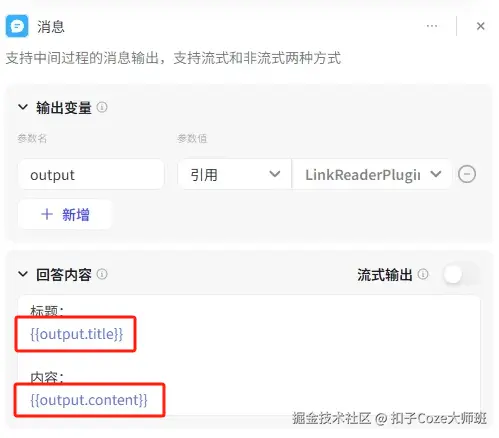Toggle the 流式输出 streaming switch
The height and width of the screenshot is (438, 499).
click(462, 275)
